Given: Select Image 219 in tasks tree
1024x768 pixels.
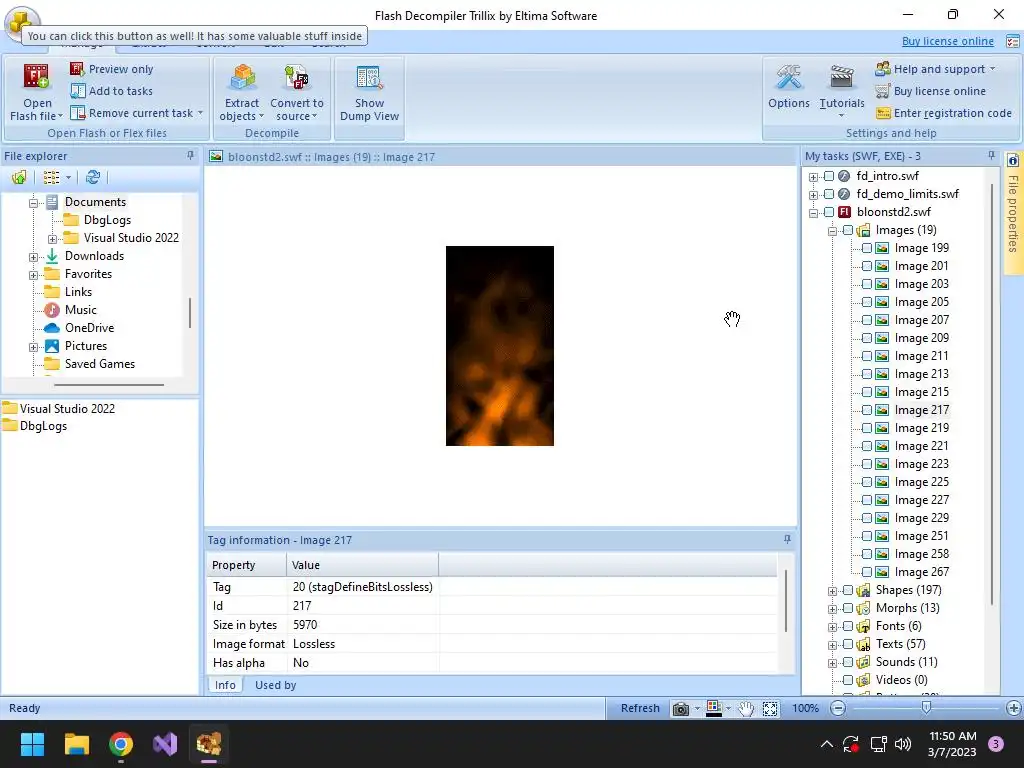Looking at the screenshot, I should click(921, 428).
